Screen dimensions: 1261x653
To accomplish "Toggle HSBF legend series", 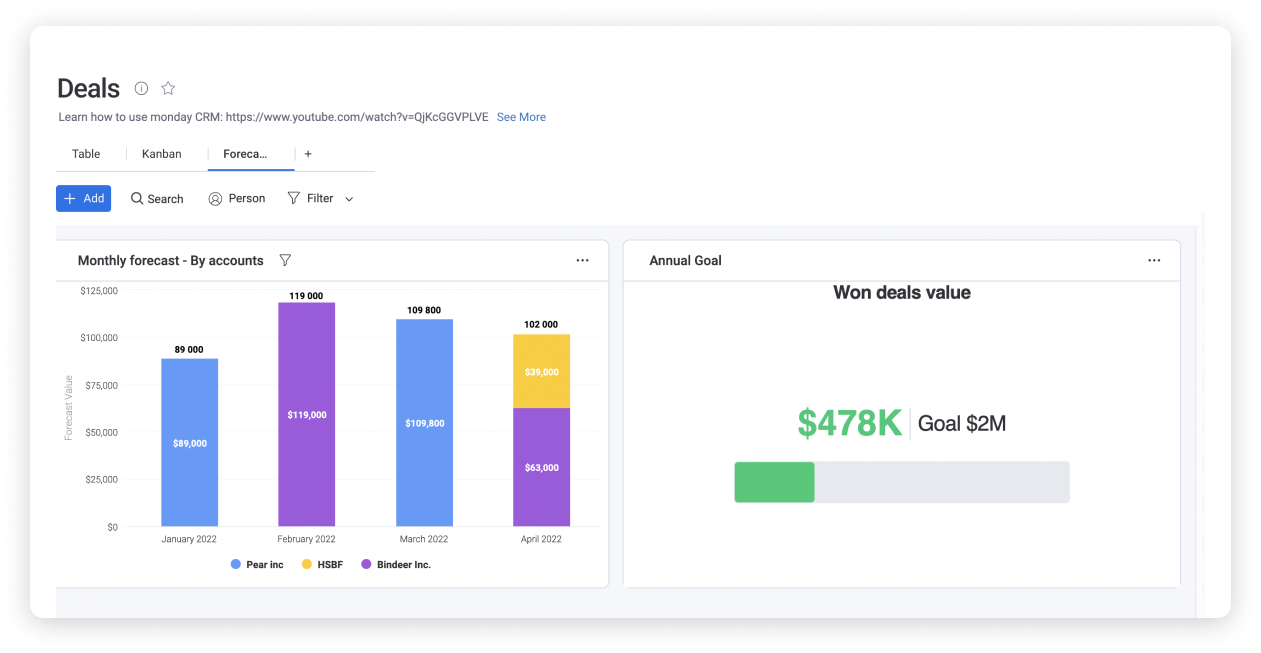I will (322, 565).
